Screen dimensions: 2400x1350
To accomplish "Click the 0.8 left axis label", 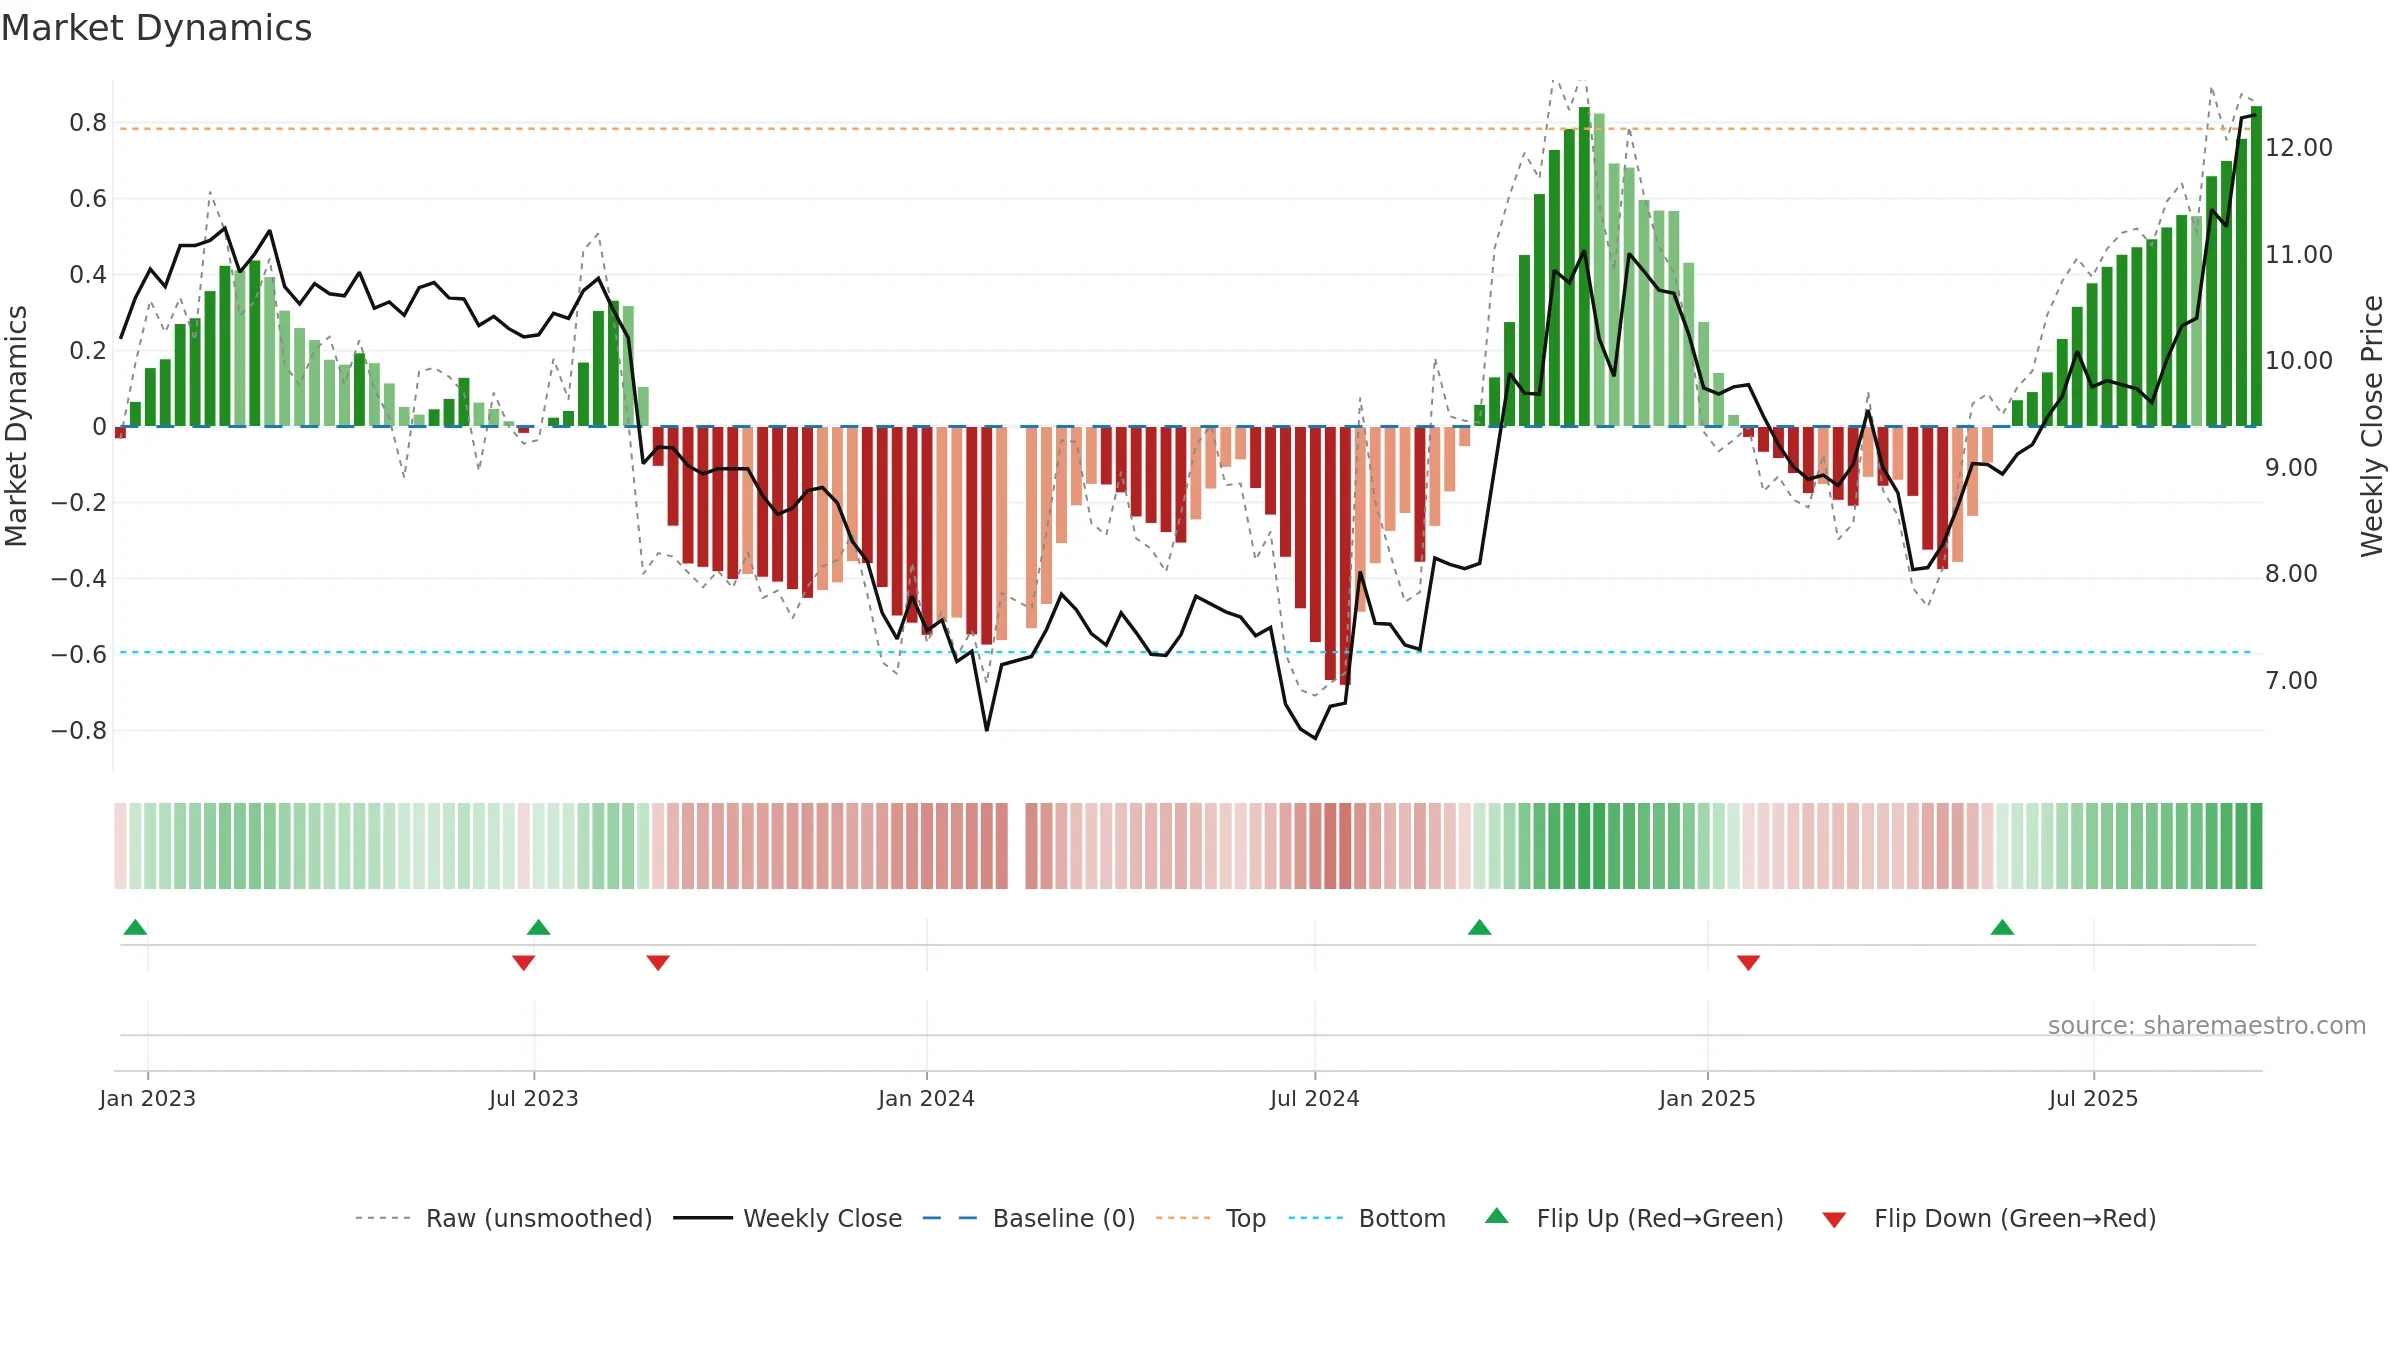I will tap(88, 123).
